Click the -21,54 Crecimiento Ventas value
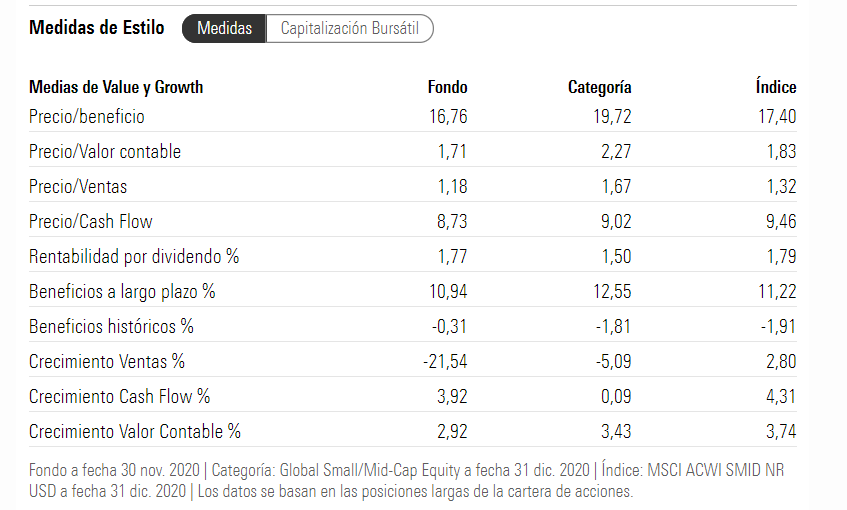The width and height of the screenshot is (847, 510). pyautogui.click(x=445, y=362)
